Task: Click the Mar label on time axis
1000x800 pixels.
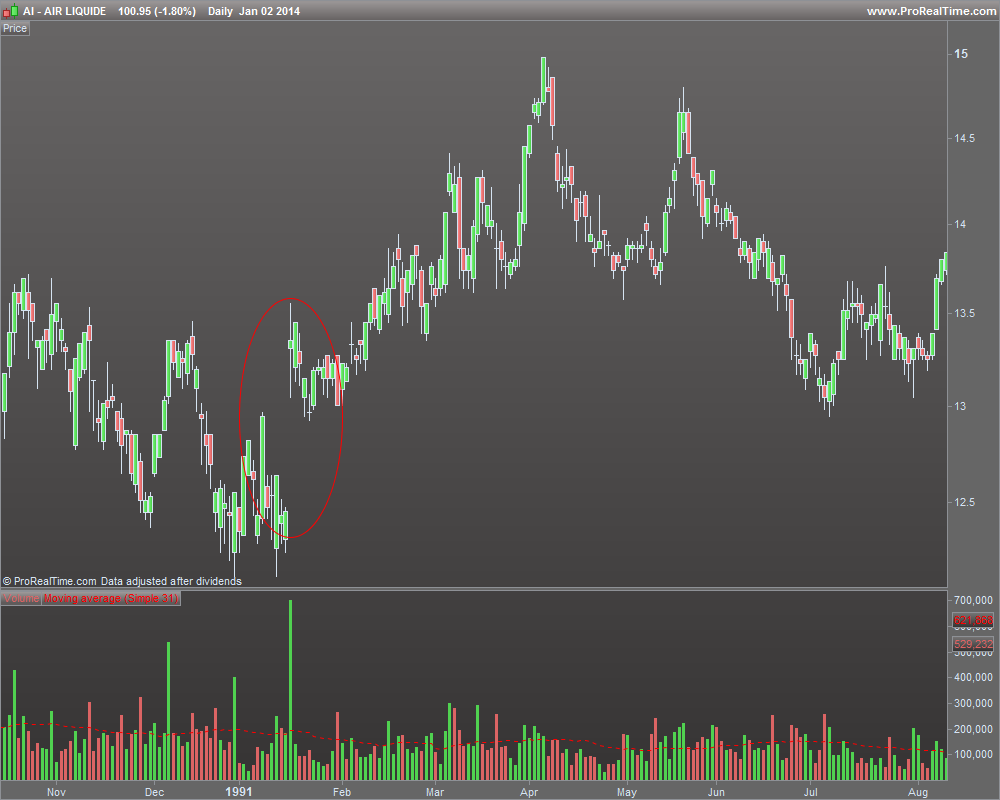Action: coord(435,792)
